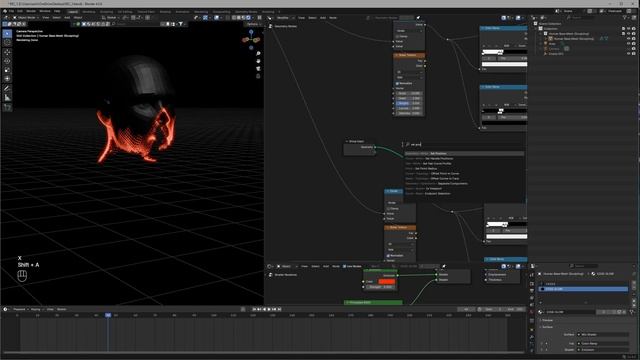The image size is (640, 360).
Task: Click the Blender logo icon in menu bar
Action: point(4,11)
